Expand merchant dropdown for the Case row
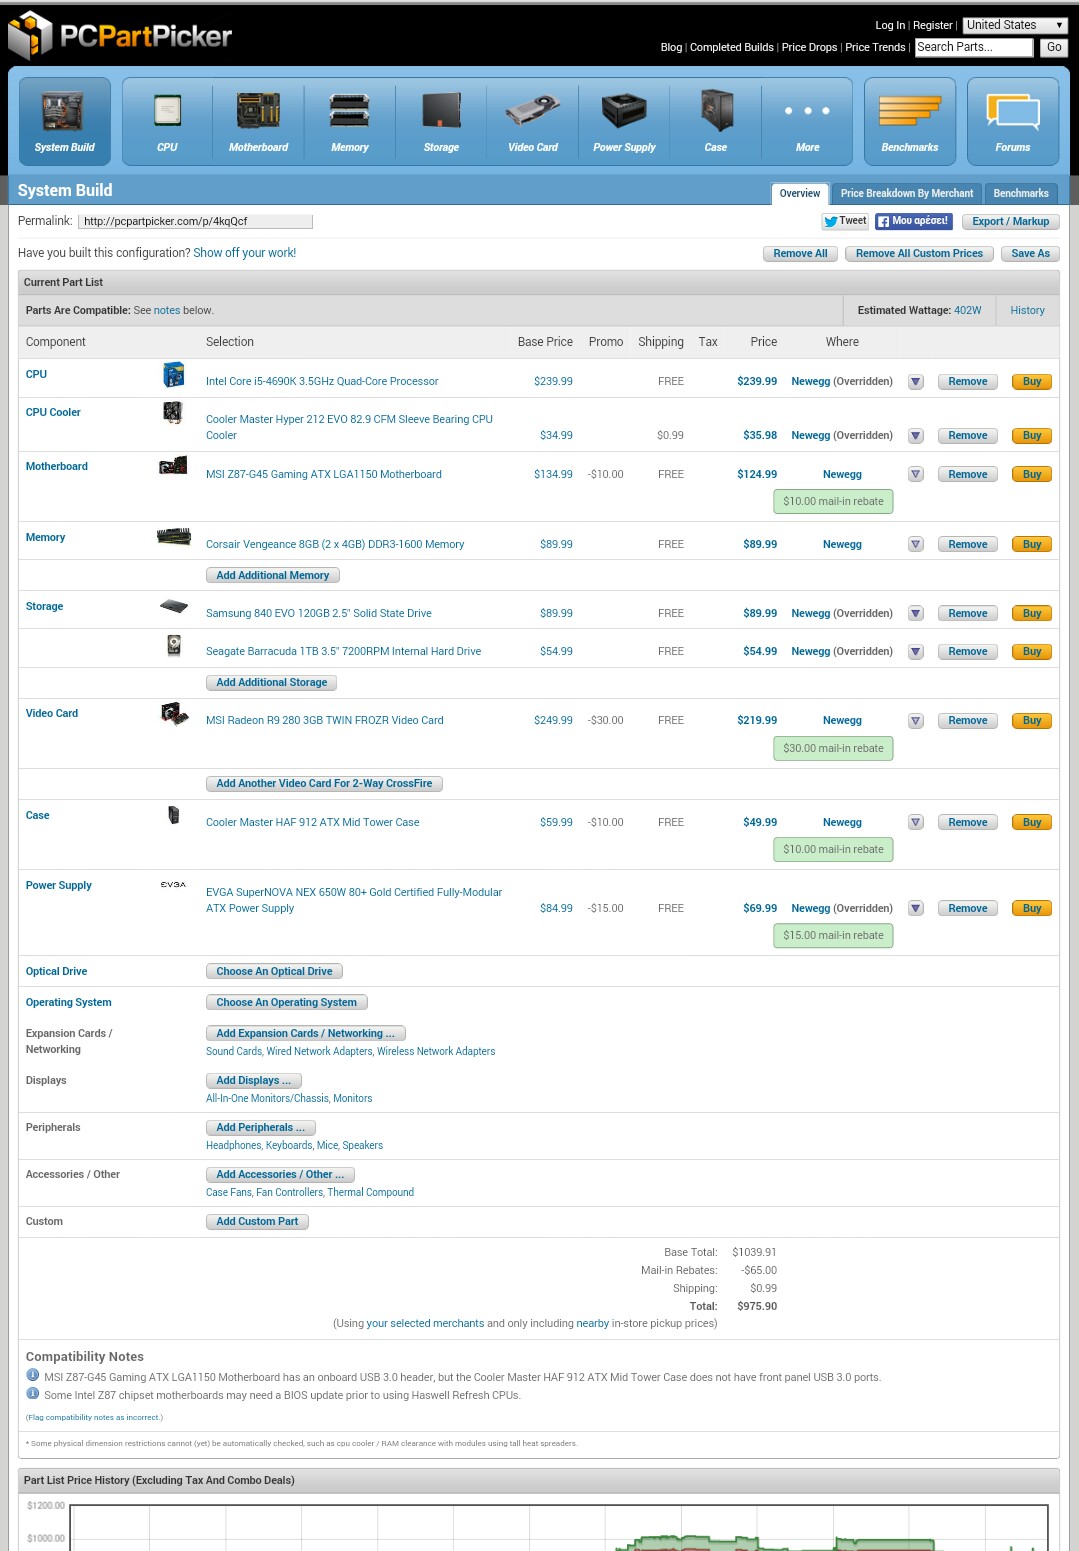Screen dimensions: 1079x1551 click(916, 823)
